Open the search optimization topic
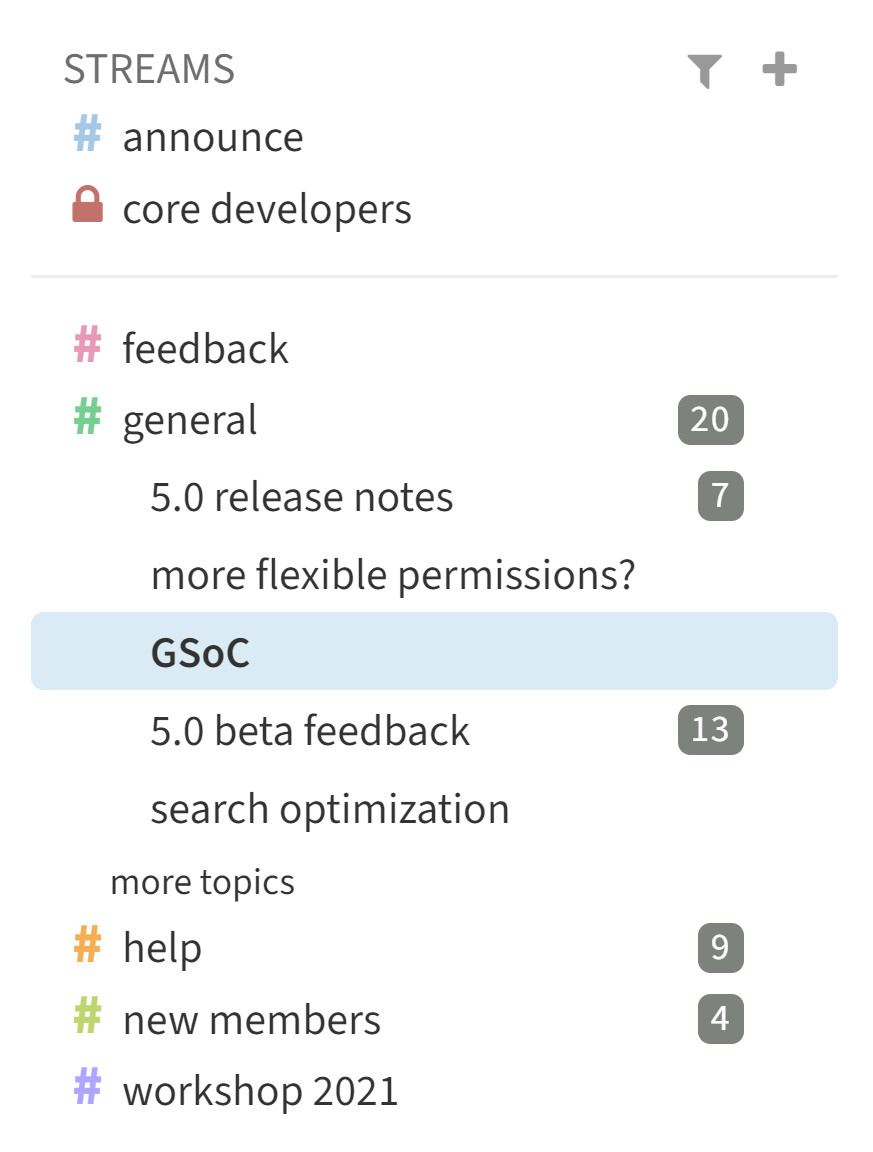The width and height of the screenshot is (873, 1152). [330, 809]
